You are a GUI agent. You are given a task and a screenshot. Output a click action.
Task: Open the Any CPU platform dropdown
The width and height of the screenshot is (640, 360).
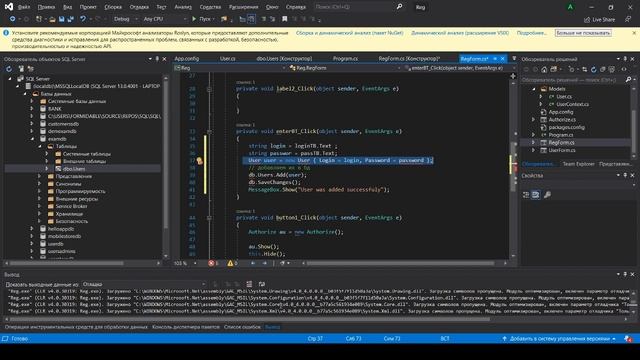(164, 19)
